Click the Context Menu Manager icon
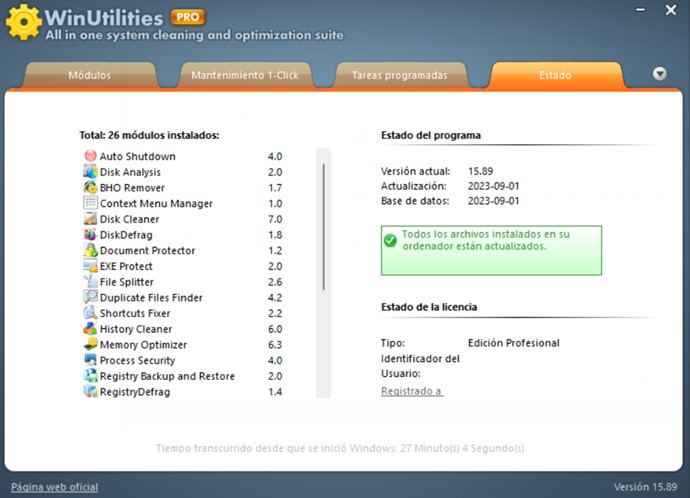The height and width of the screenshot is (498, 690). [90, 203]
